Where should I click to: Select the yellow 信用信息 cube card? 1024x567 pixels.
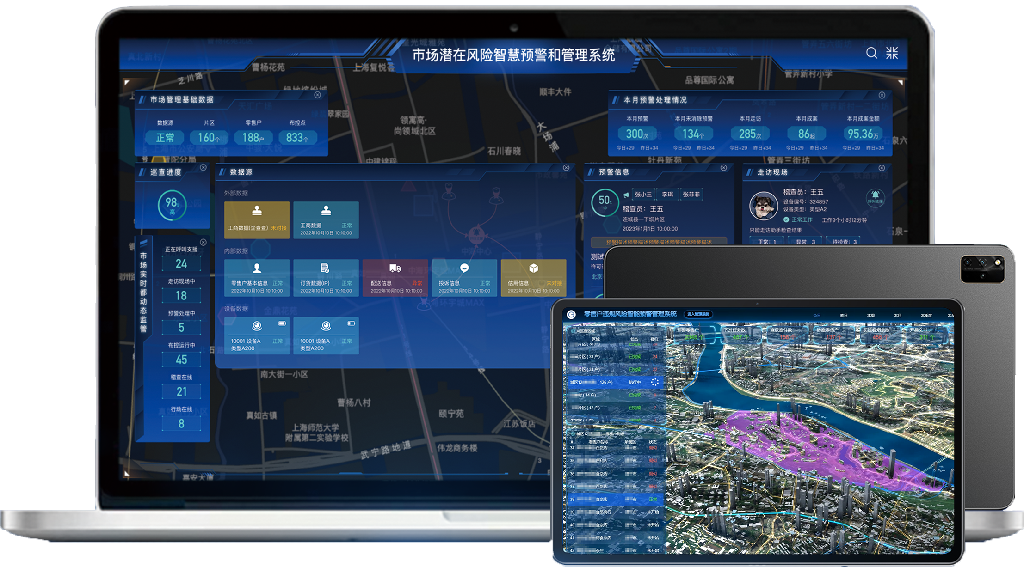coord(532,277)
